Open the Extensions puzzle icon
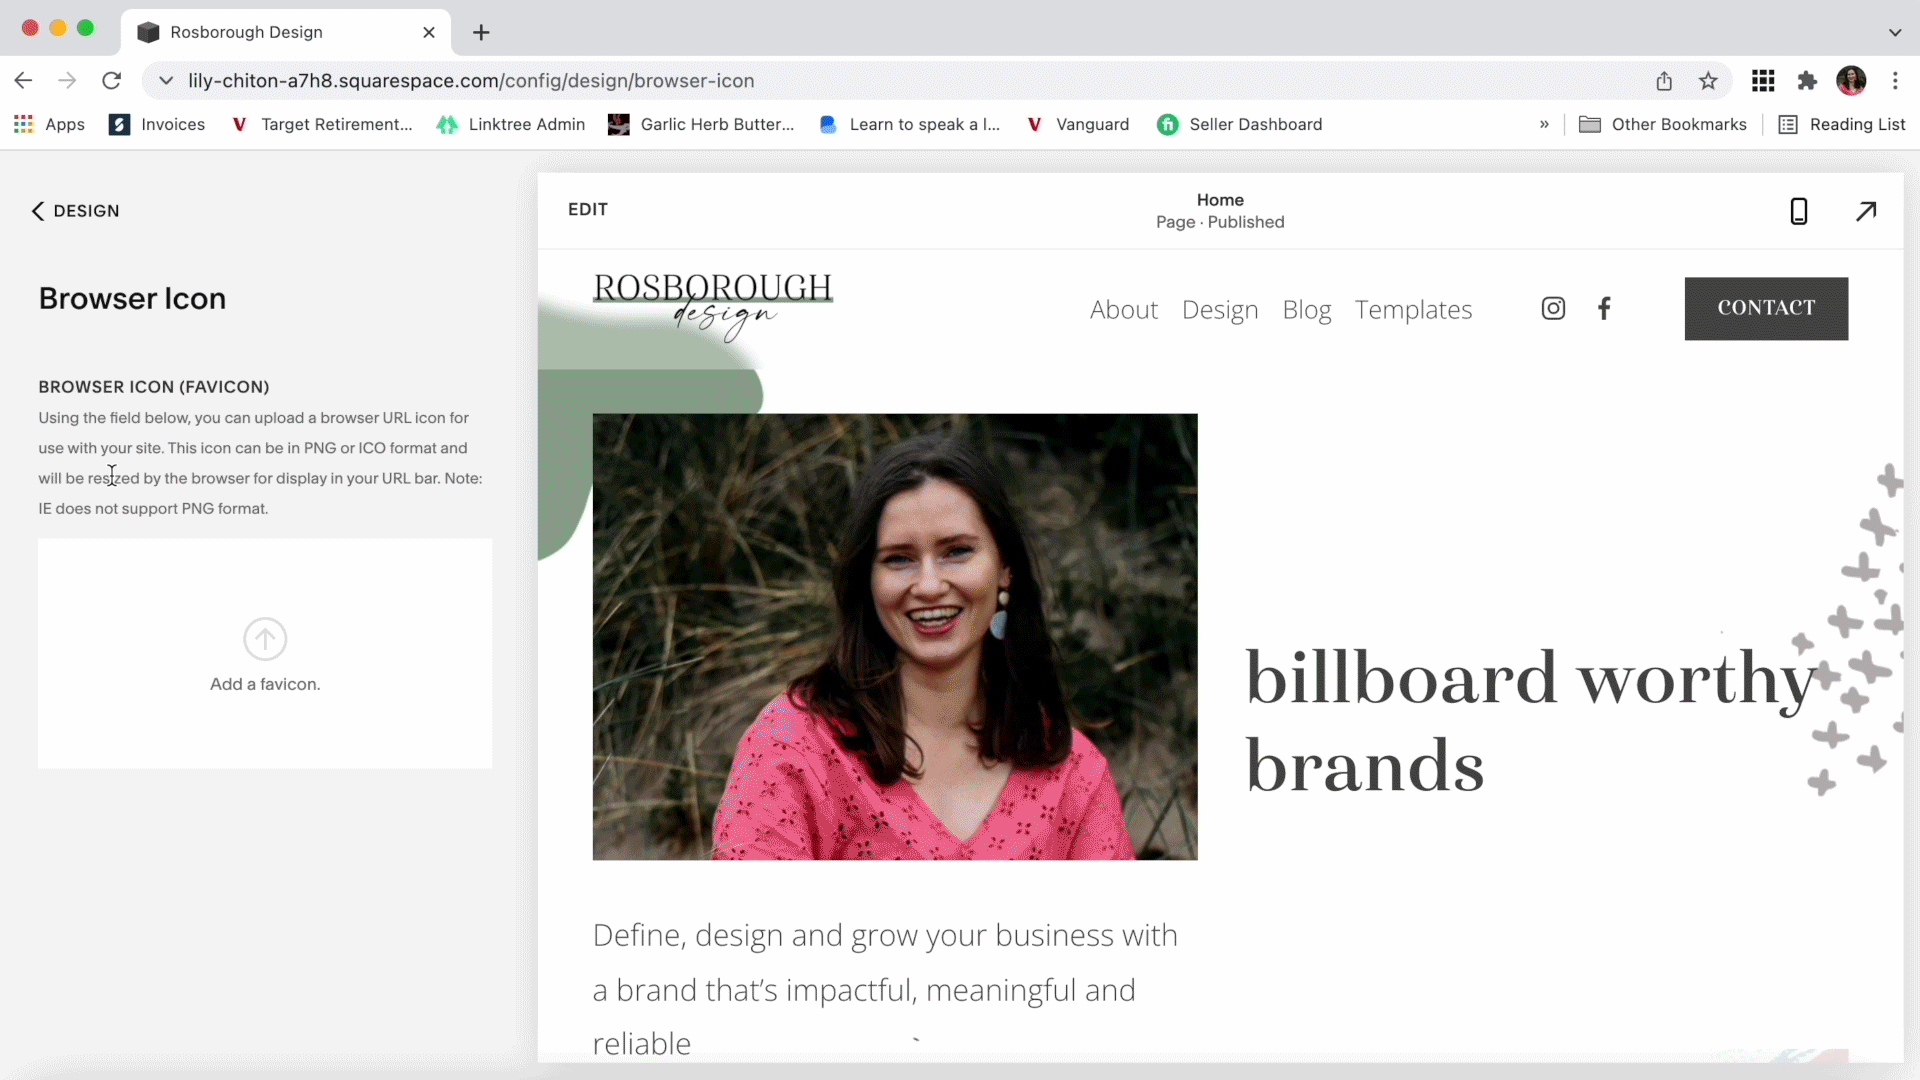1920x1080 pixels. [x=1807, y=81]
